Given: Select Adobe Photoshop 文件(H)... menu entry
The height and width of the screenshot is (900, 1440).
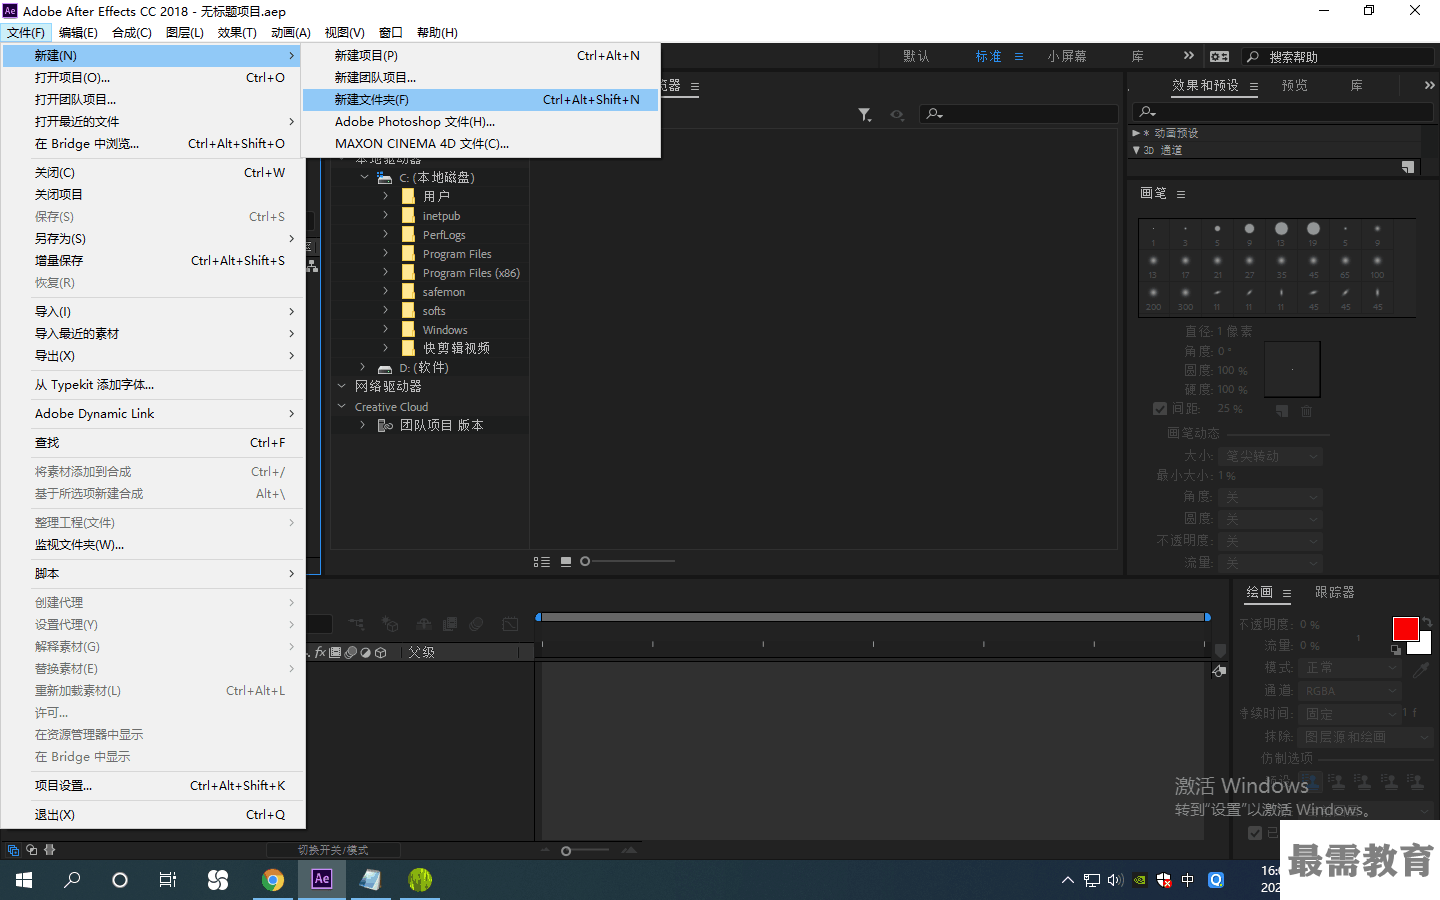Looking at the screenshot, I should pyautogui.click(x=481, y=122).
